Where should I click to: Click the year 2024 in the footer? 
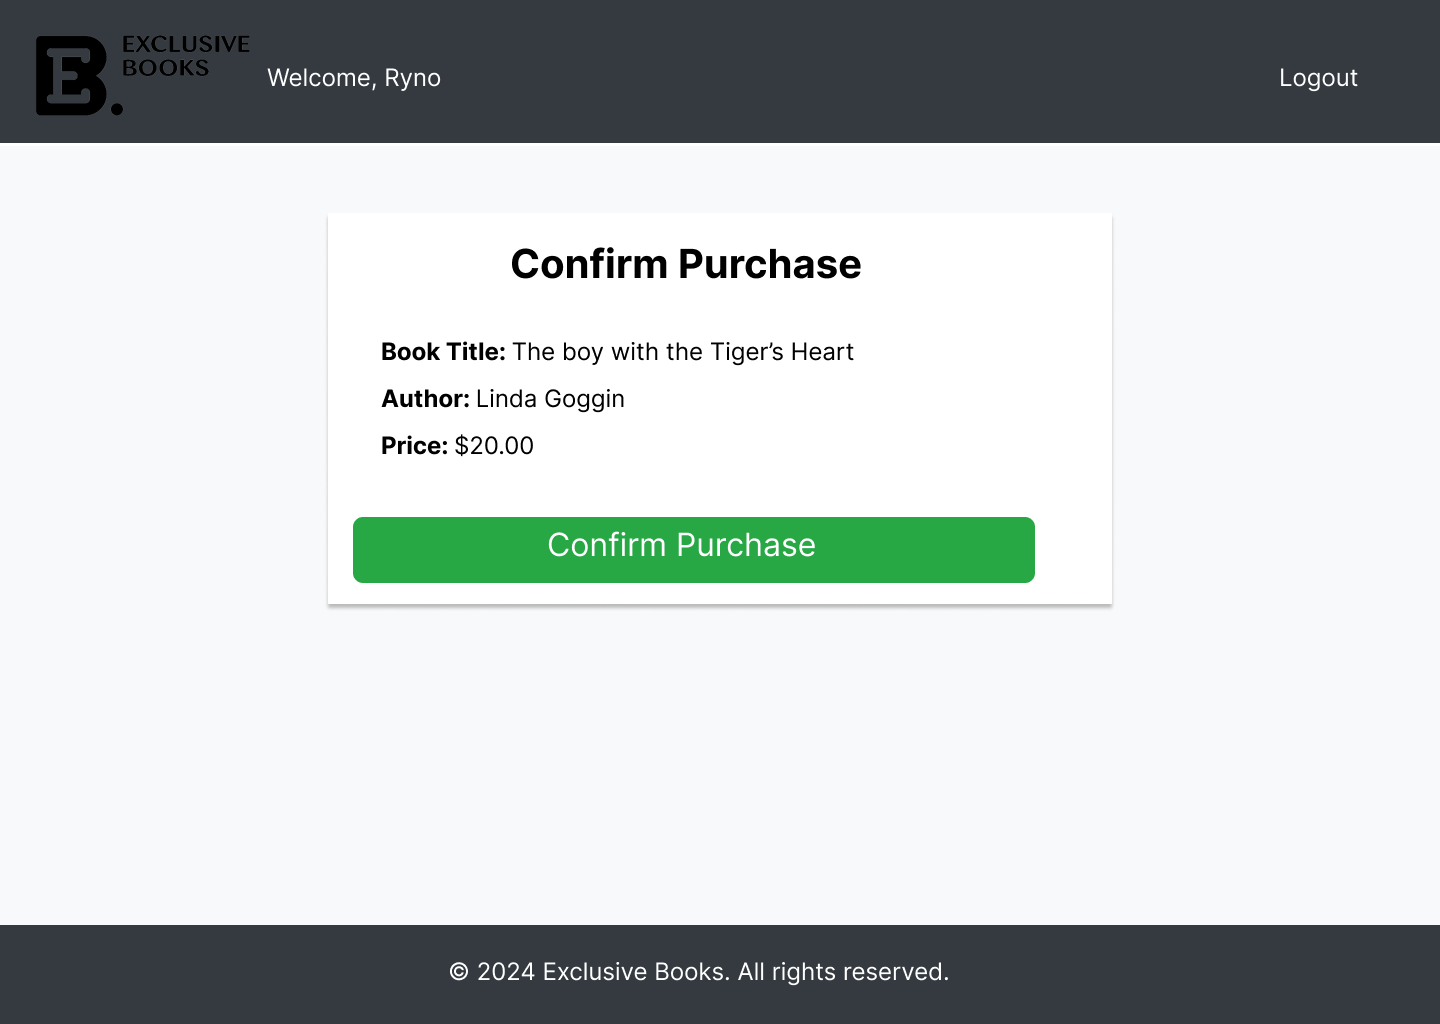tap(505, 972)
